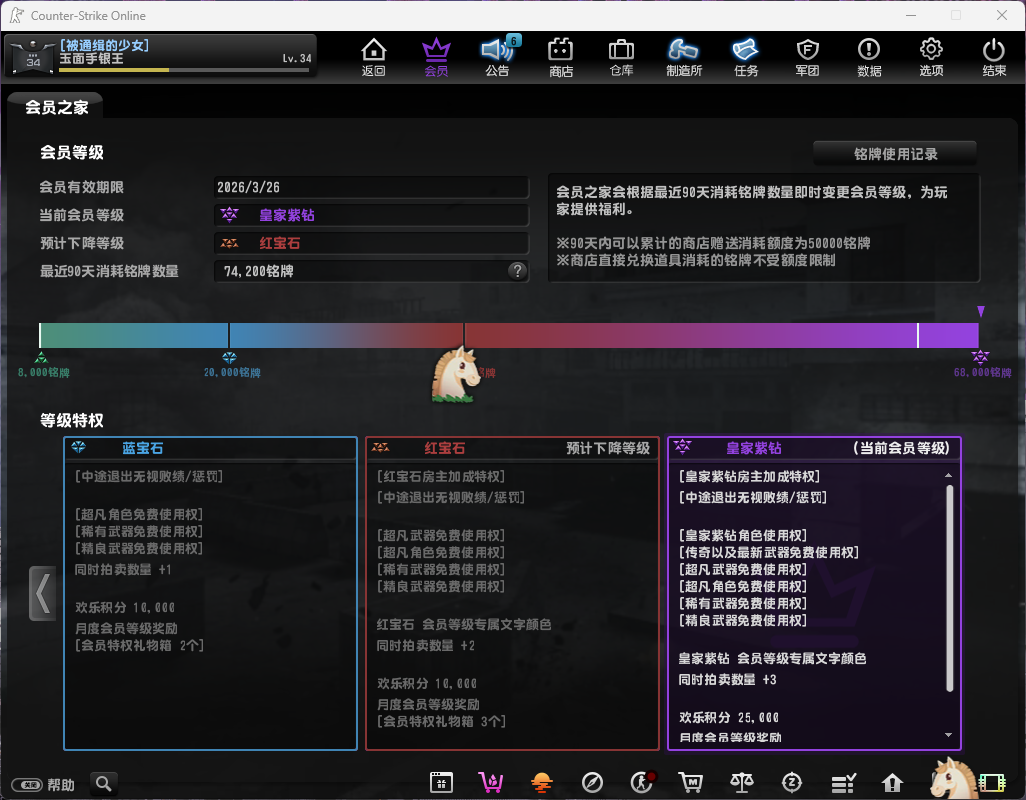
Task: Click the 铭牌使用记录 button
Action: coord(895,154)
